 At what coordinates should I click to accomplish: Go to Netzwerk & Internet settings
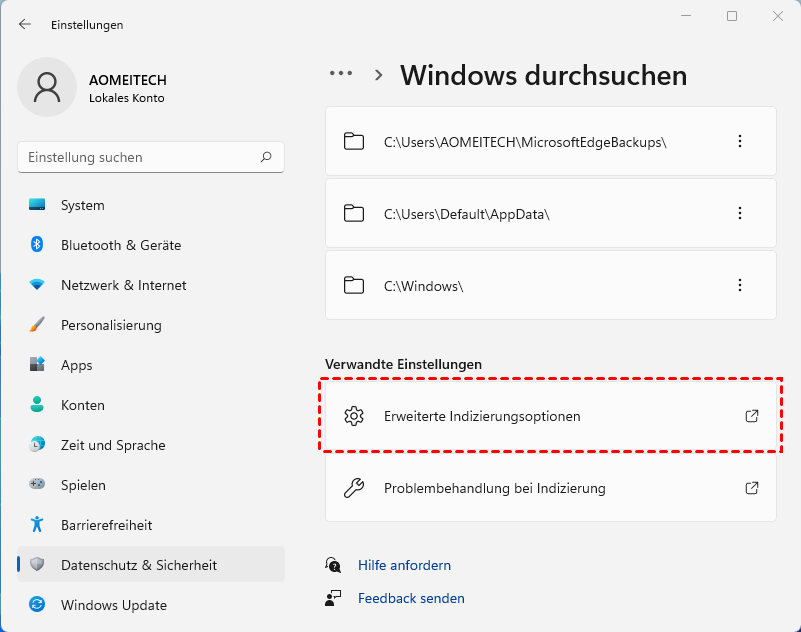click(x=123, y=285)
